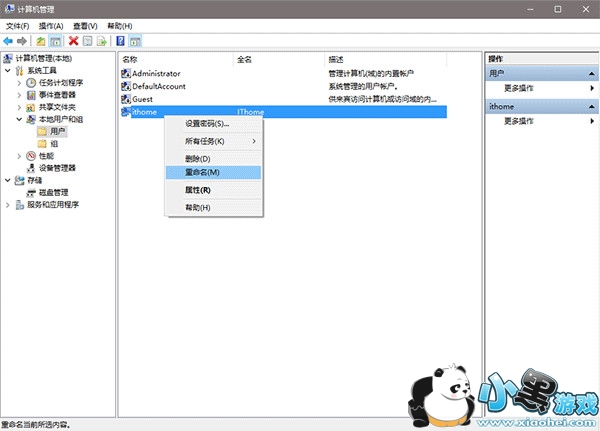Click 更多操作 under 用户 section
Image resolution: width=600 pixels, height=431 pixels.
[542, 88]
